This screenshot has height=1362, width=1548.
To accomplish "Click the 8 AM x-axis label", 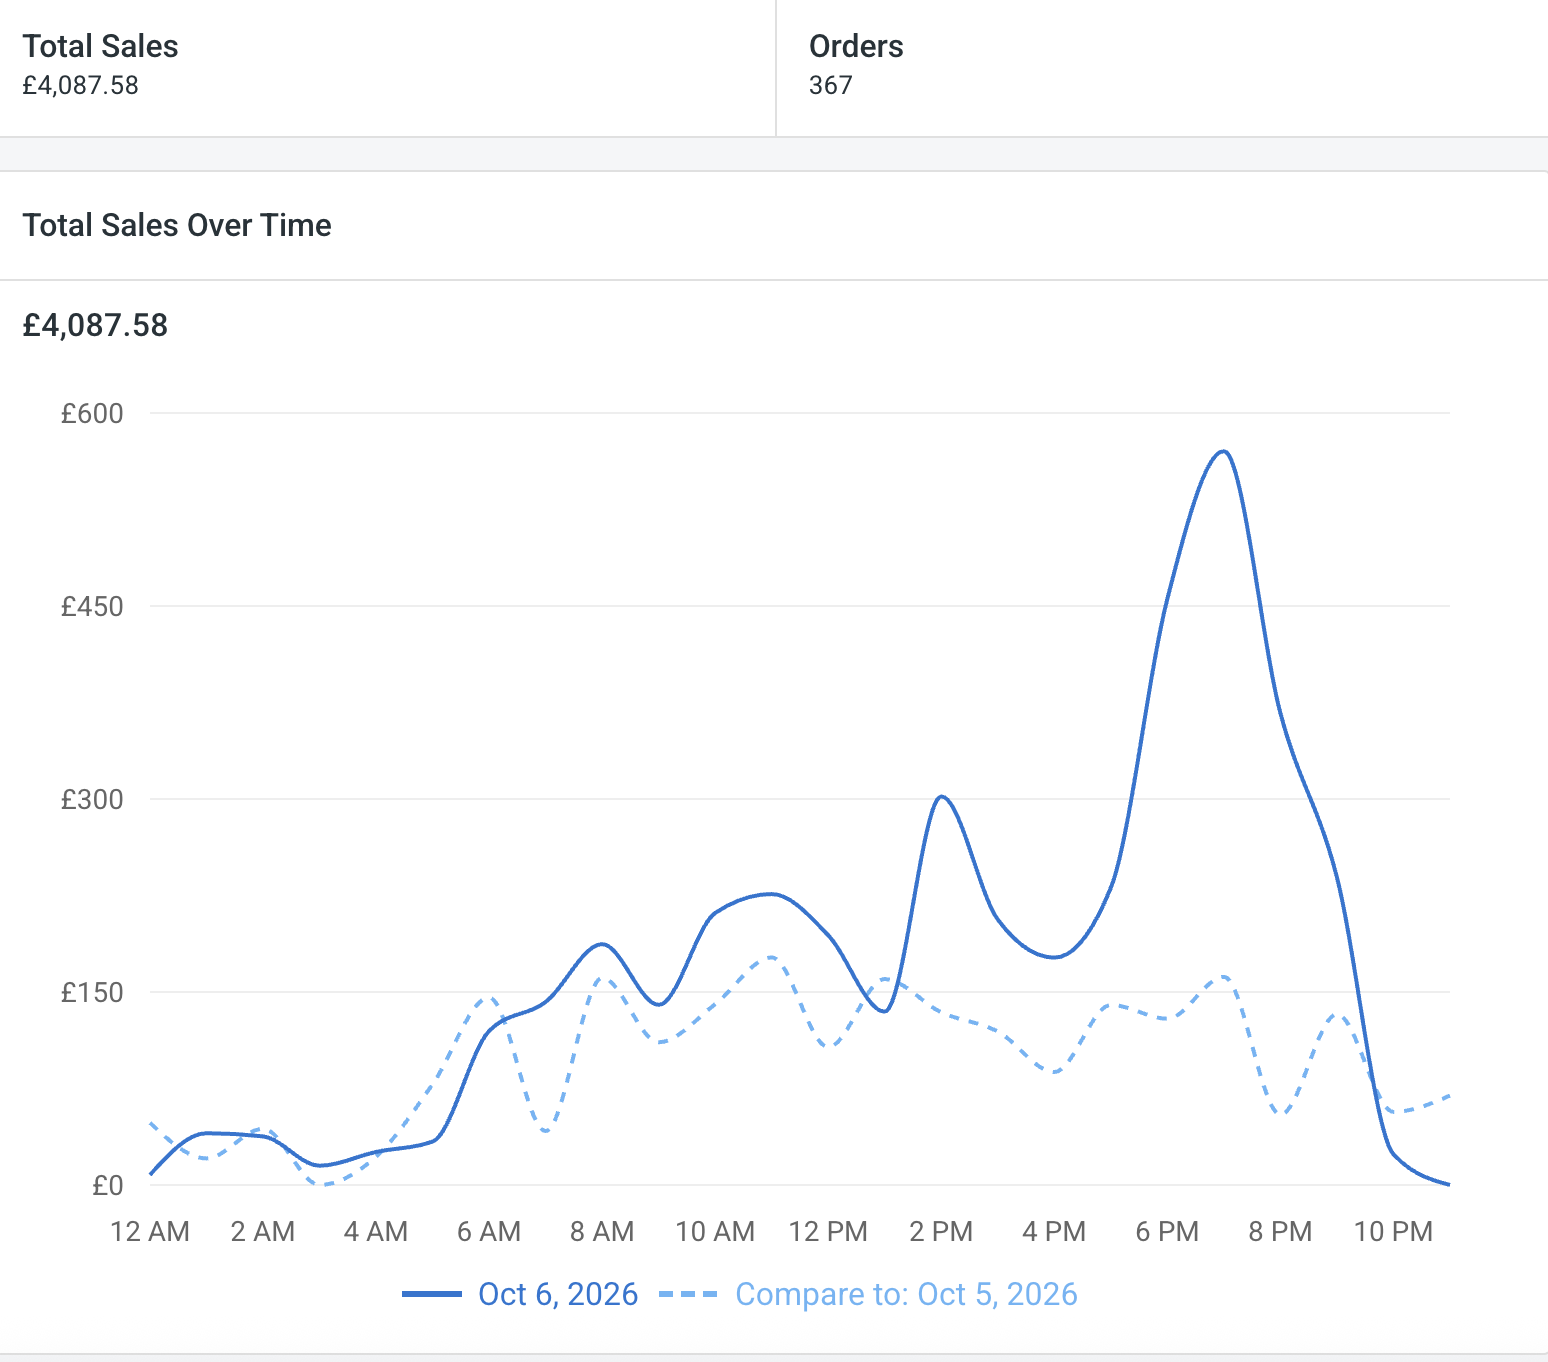I will [x=602, y=1231].
